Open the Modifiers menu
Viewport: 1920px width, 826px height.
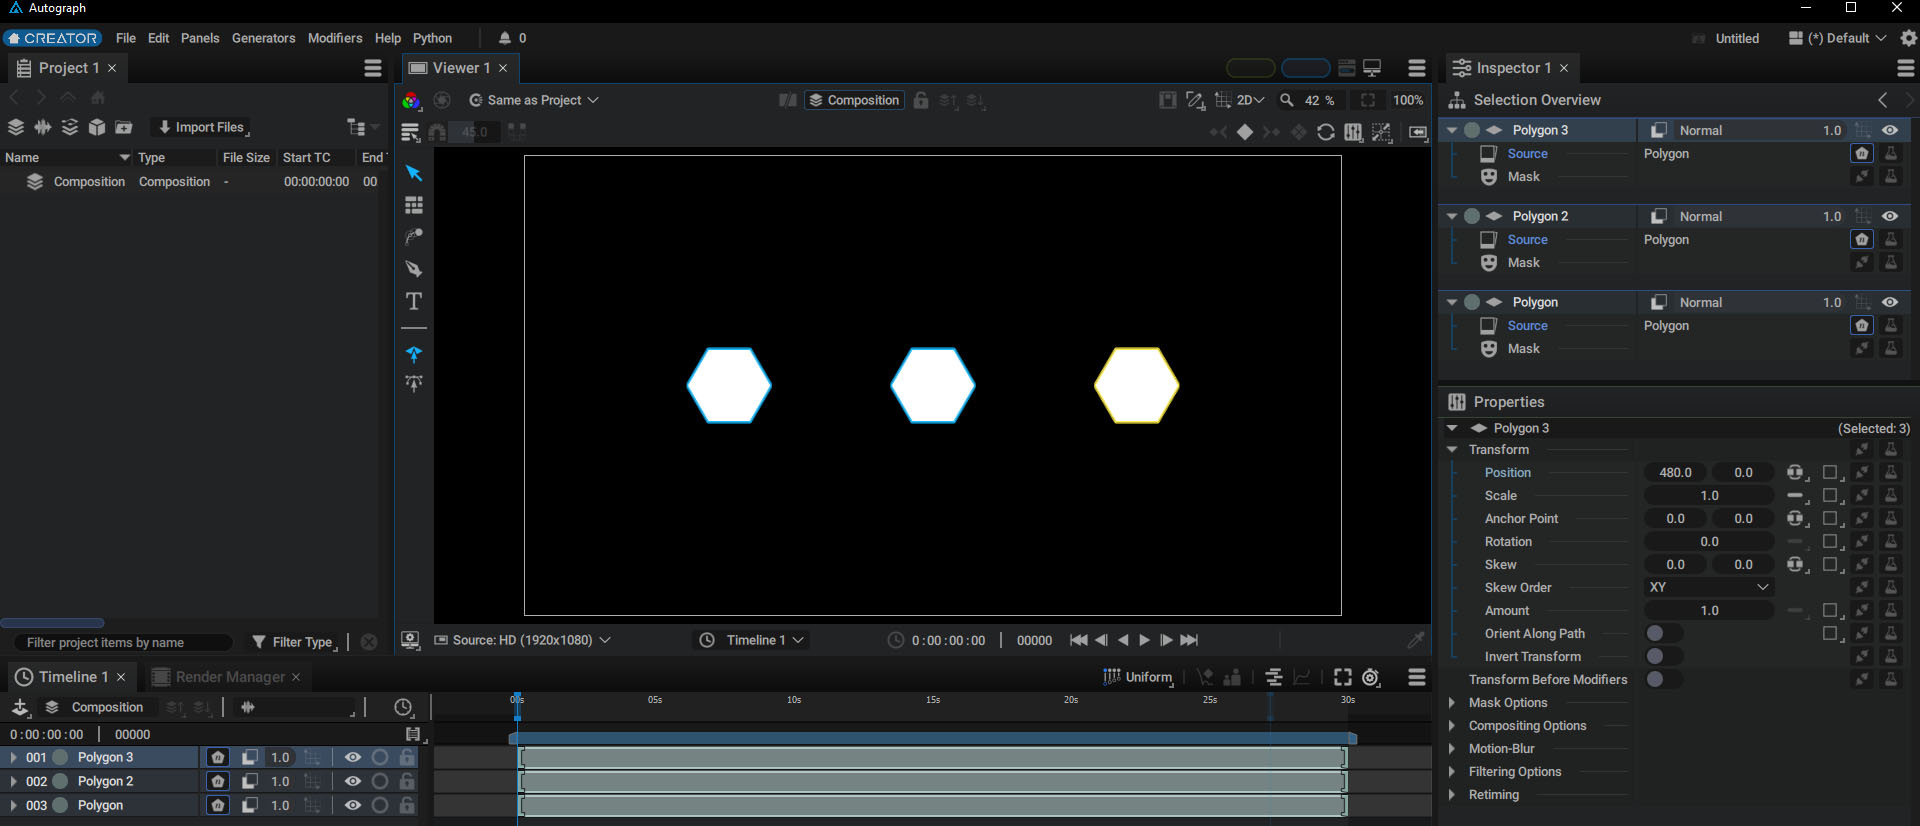(x=335, y=38)
